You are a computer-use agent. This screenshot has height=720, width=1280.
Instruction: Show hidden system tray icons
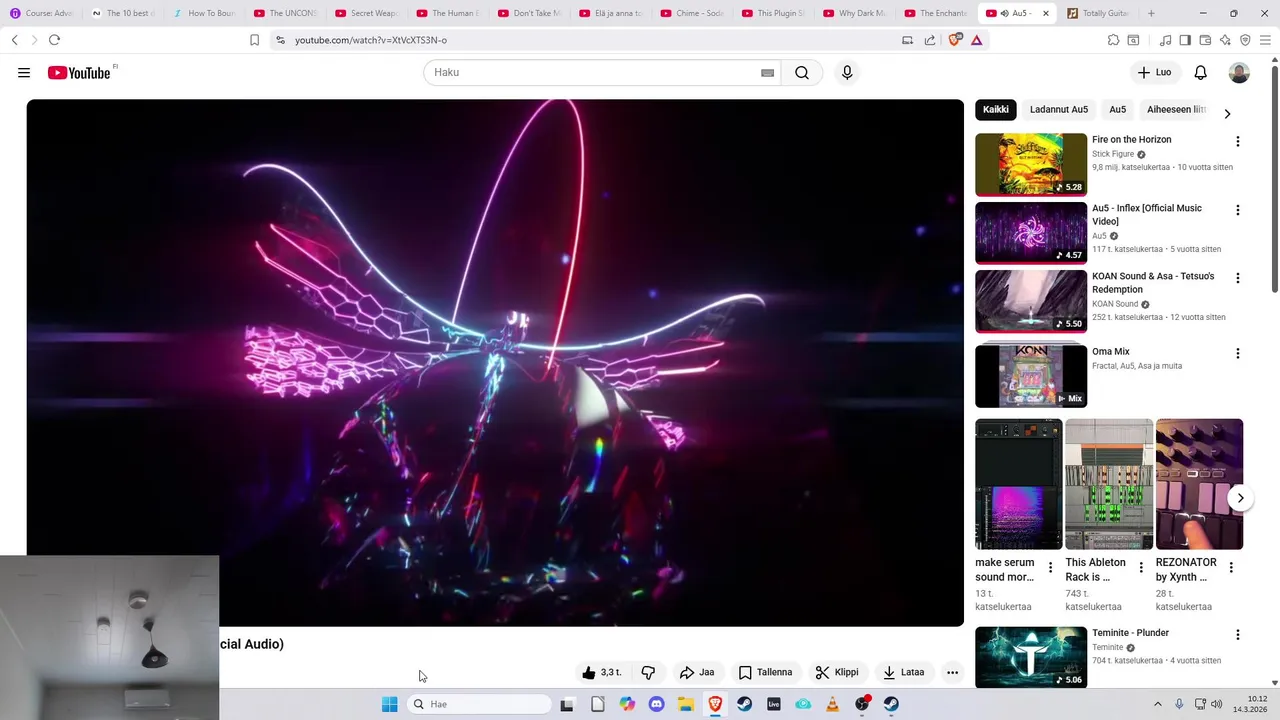[x=1158, y=704]
